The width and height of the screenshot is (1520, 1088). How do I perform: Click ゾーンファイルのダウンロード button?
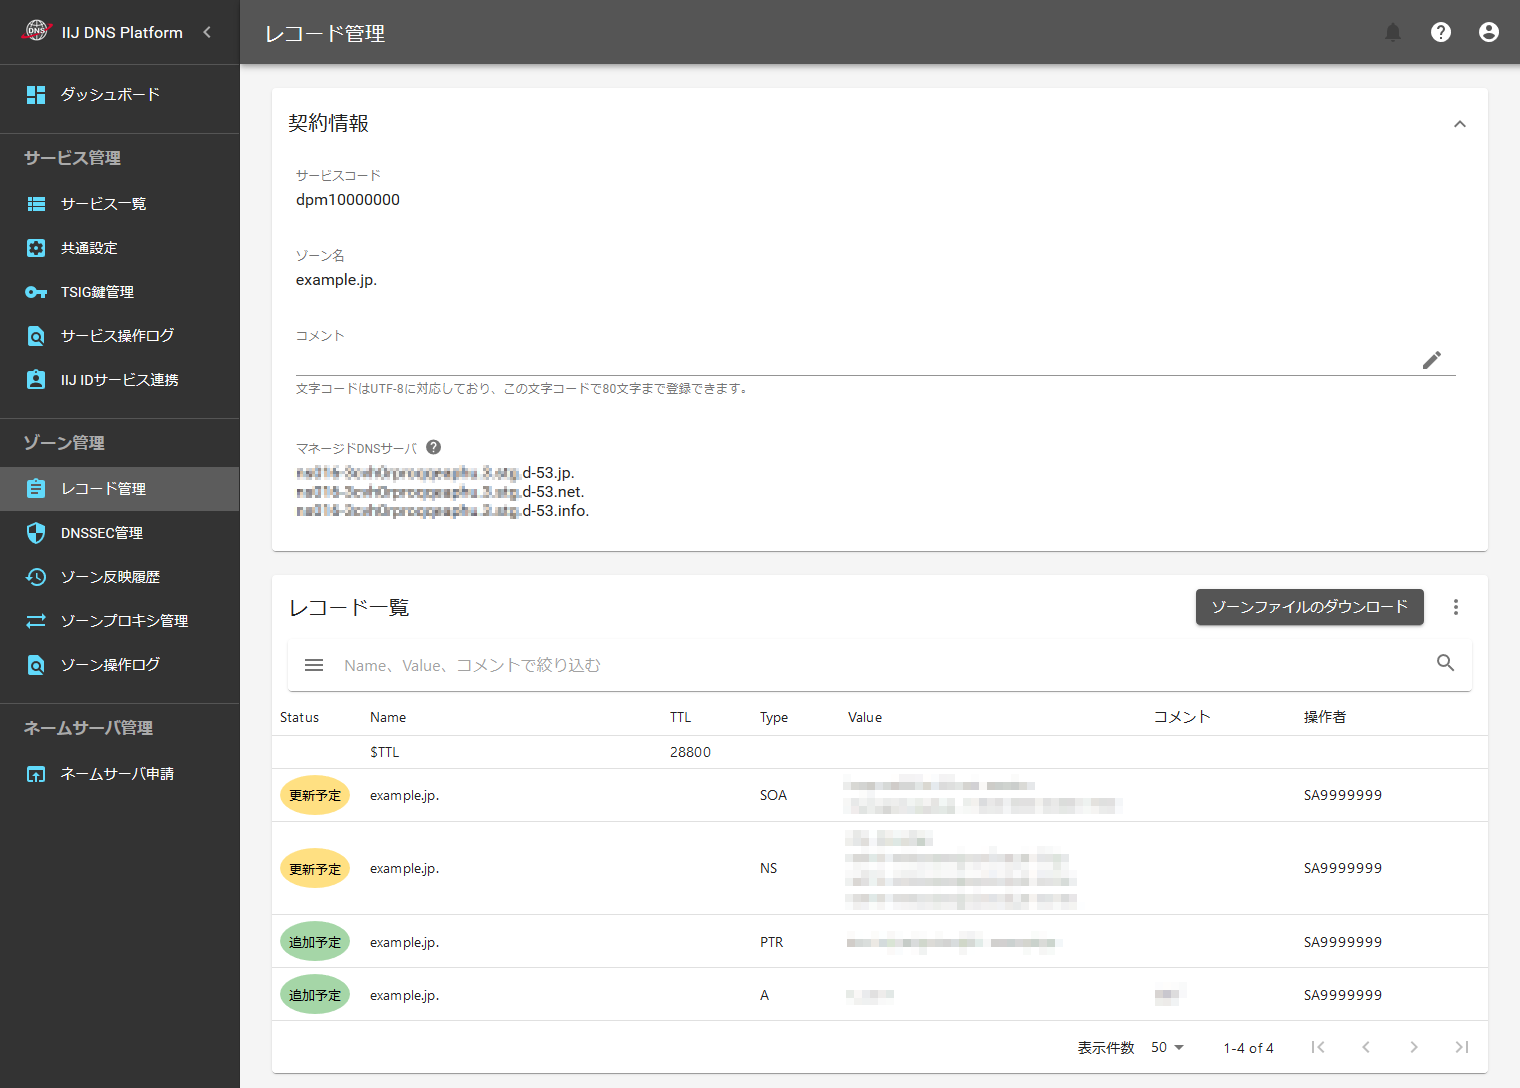[x=1309, y=607]
